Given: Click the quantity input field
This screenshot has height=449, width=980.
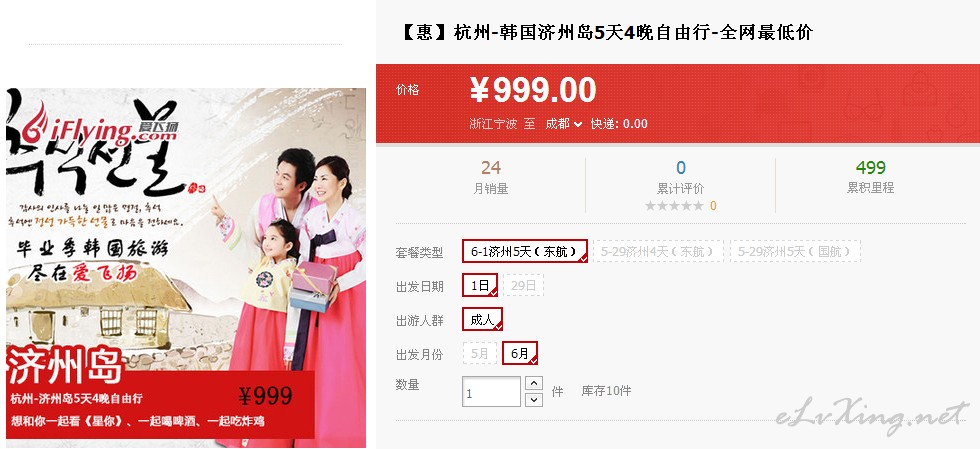Looking at the screenshot, I should [491, 391].
